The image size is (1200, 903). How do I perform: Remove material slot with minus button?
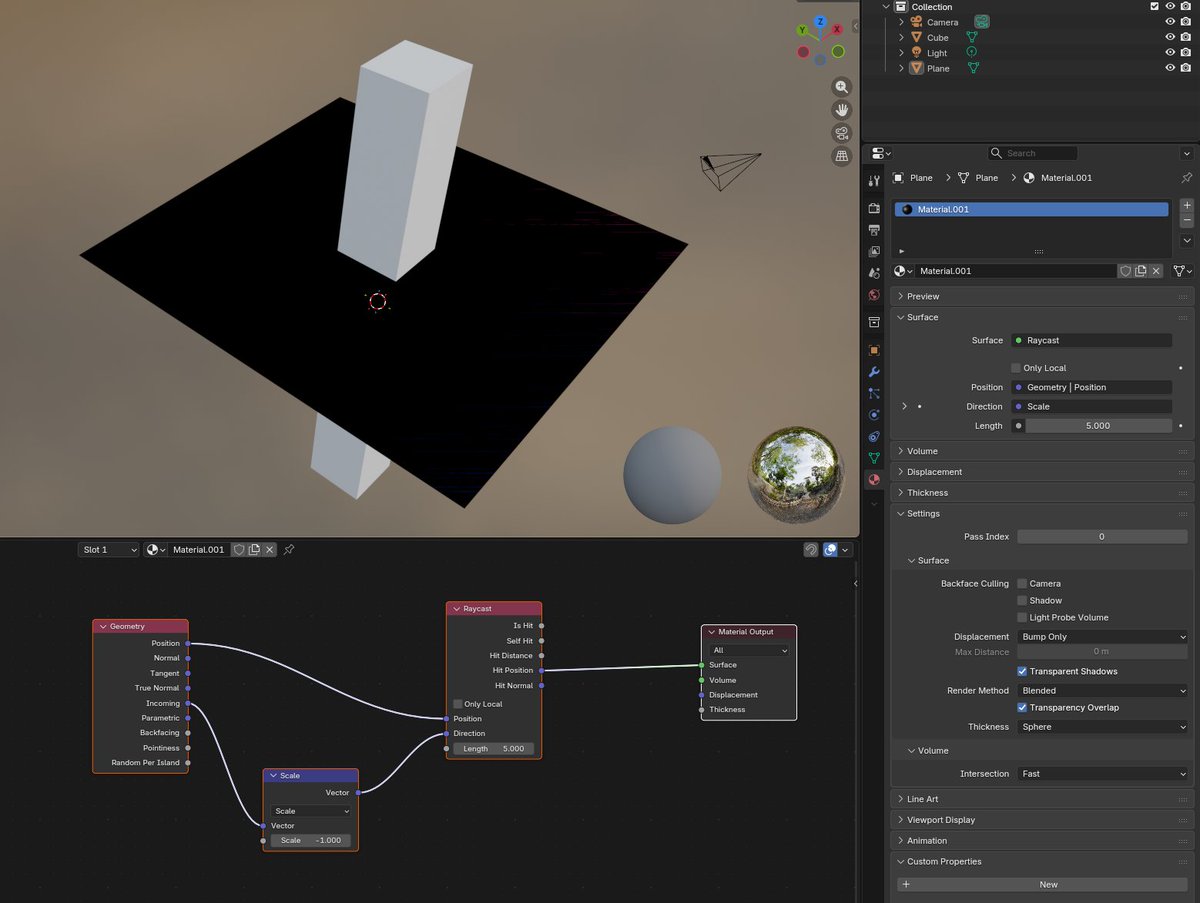[x=1187, y=220]
